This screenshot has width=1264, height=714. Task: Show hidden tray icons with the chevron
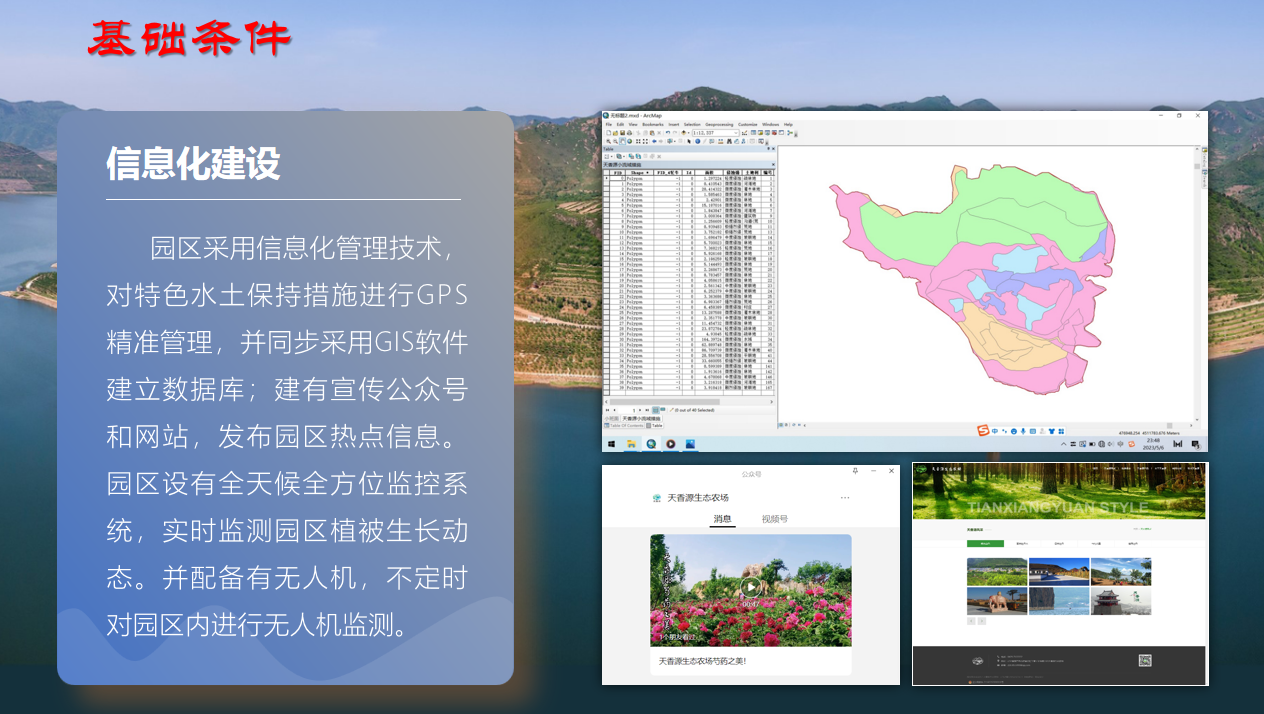pos(1063,444)
